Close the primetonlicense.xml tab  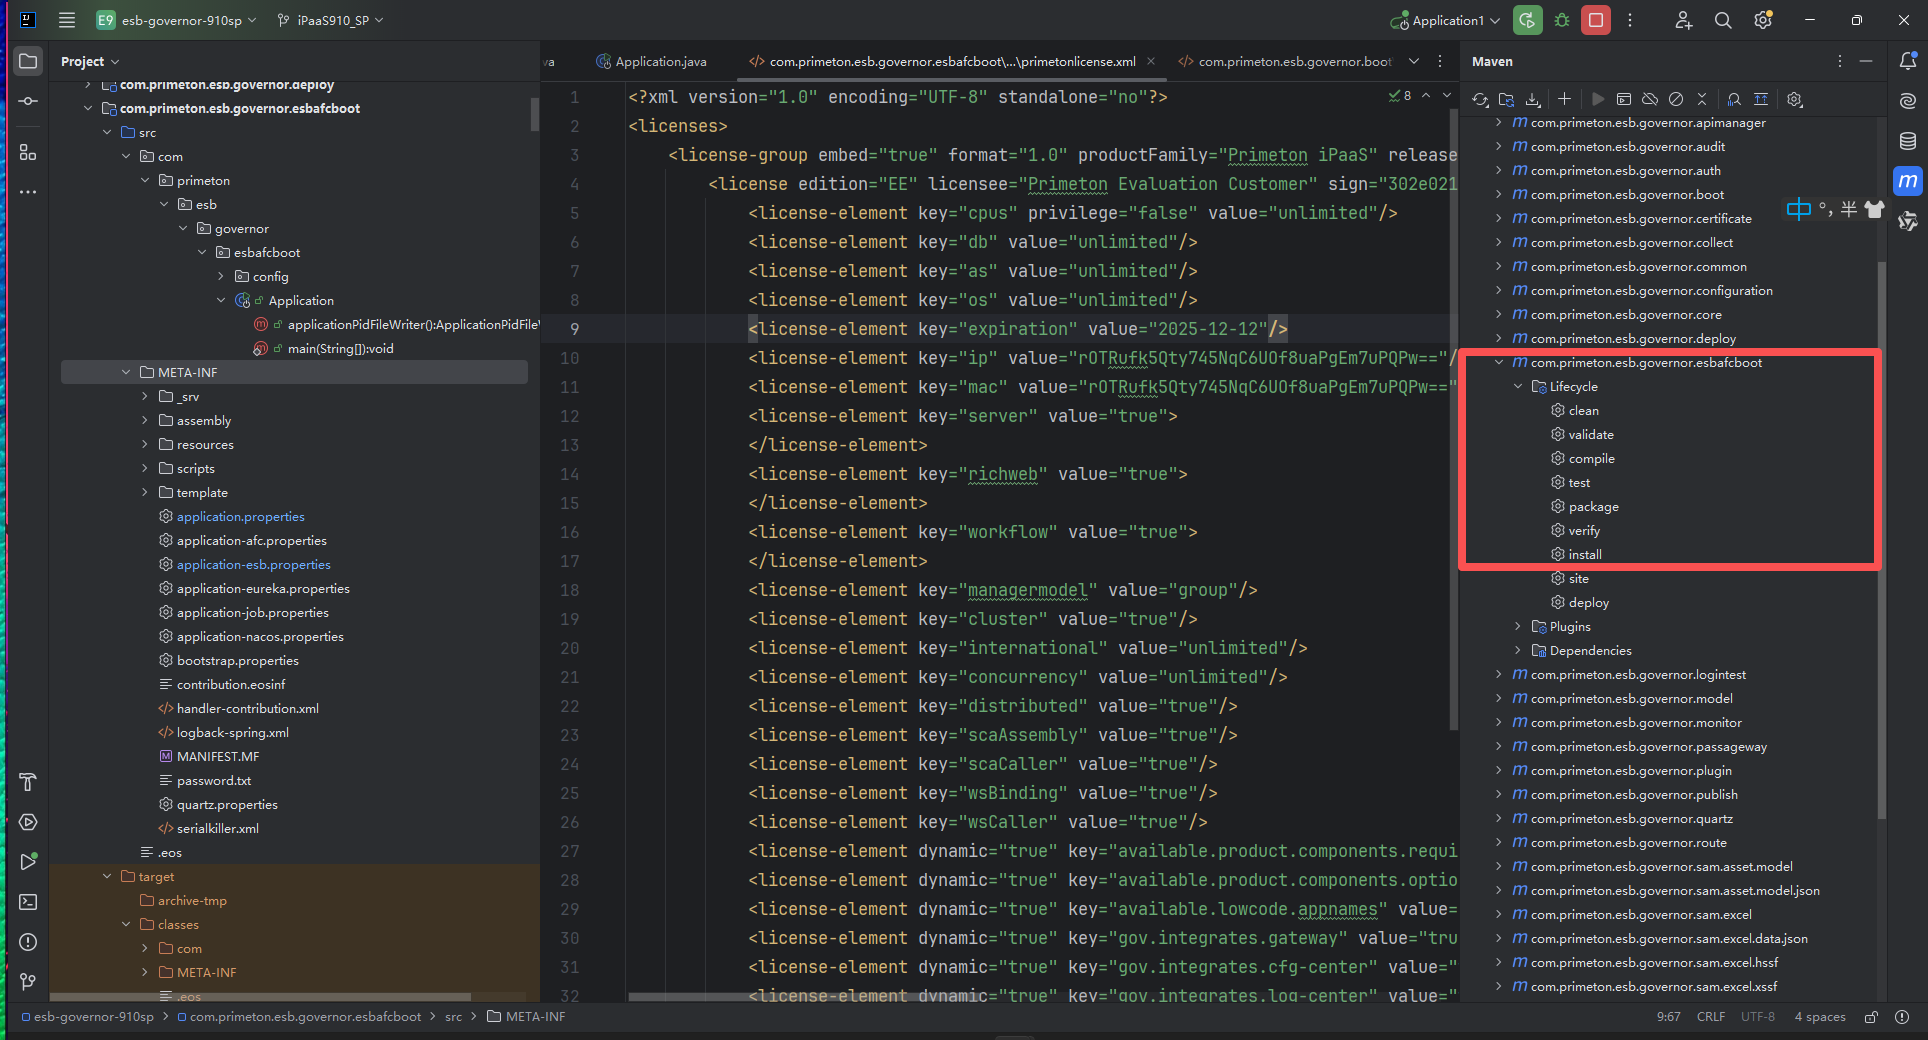click(x=1151, y=61)
